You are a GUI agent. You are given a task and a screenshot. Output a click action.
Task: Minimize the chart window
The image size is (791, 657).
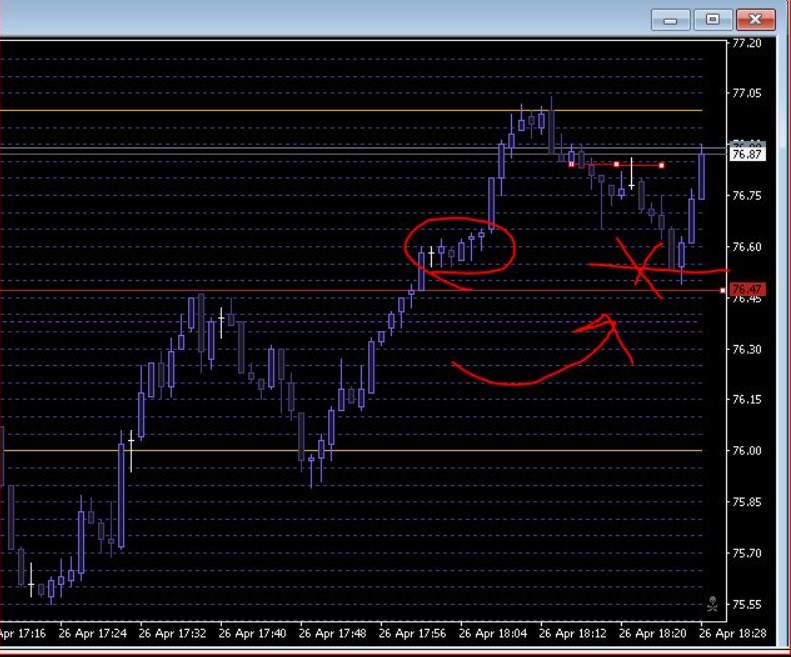coord(670,20)
